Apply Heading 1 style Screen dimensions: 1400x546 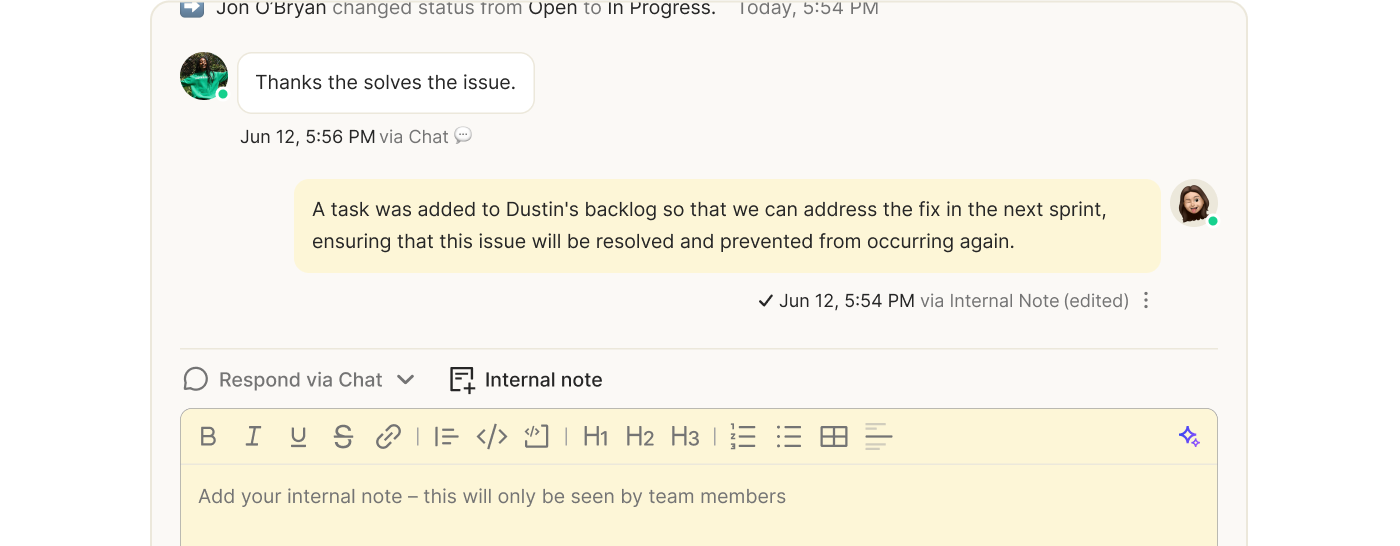point(596,436)
